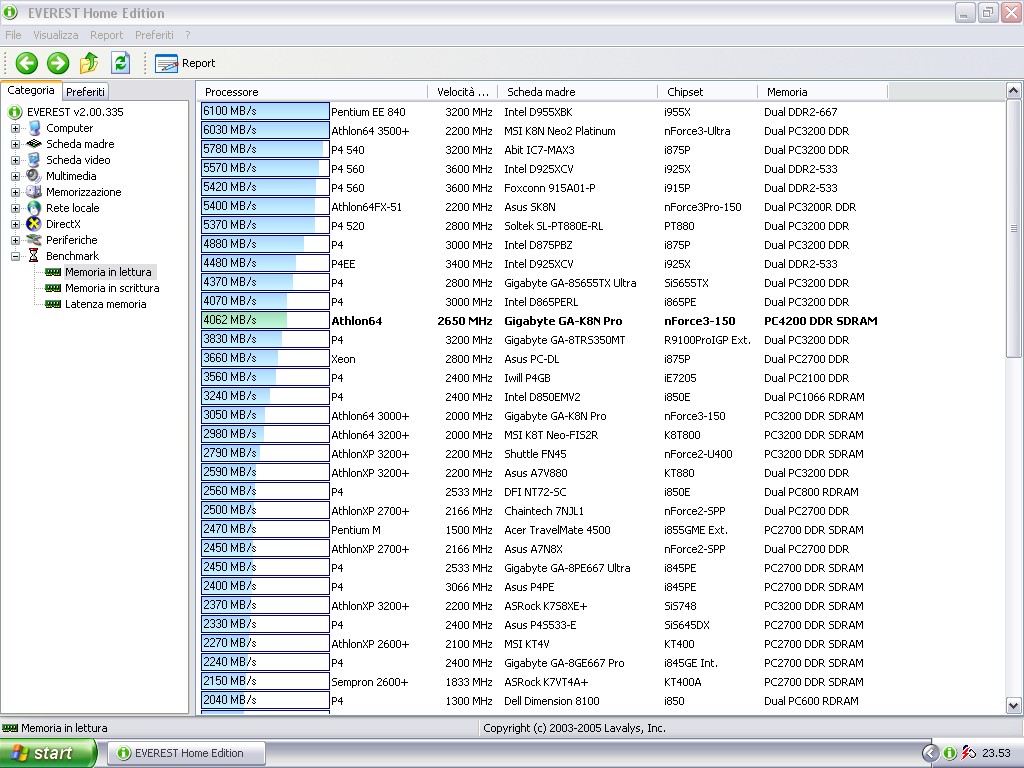Image resolution: width=1024 pixels, height=768 pixels.
Task: Open the Preferiti menu
Action: pyautogui.click(x=154, y=35)
